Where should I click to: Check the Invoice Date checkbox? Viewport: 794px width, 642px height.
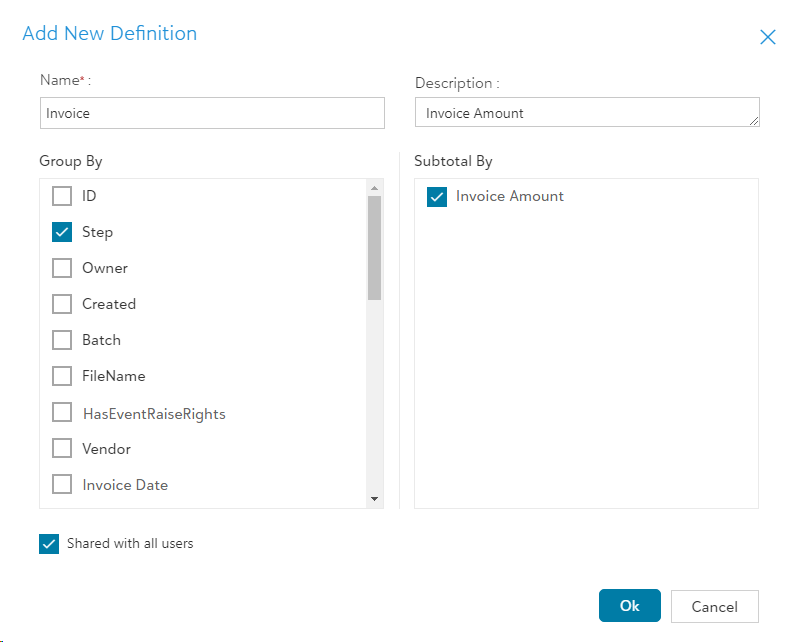click(x=62, y=484)
